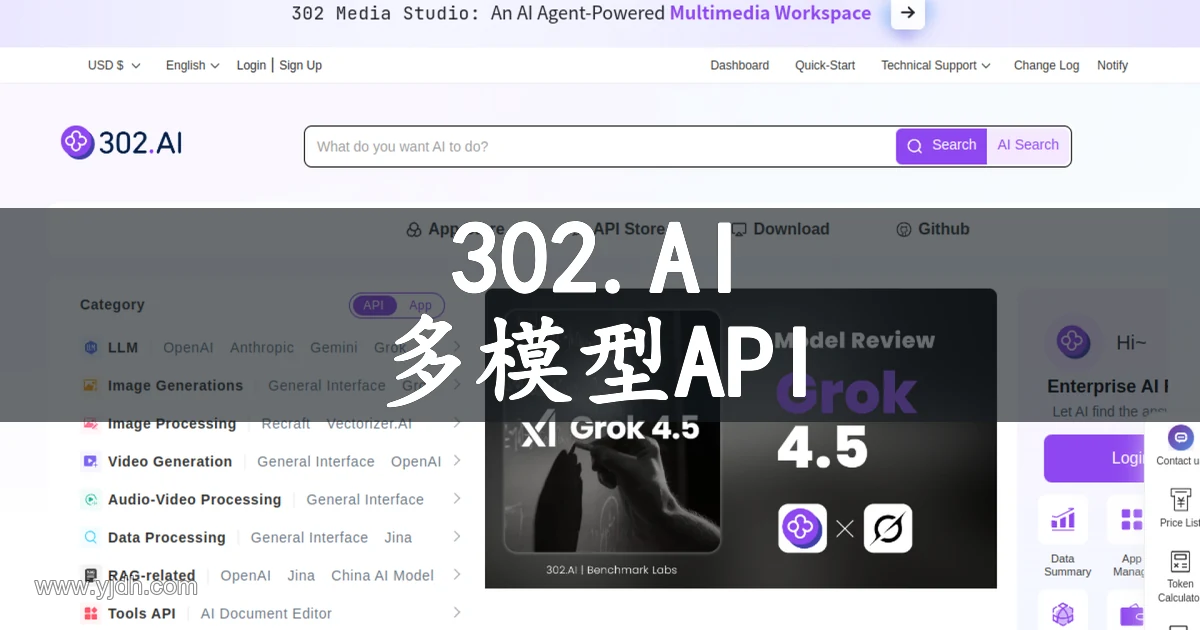
Task: Select General Interface in the Image Generations row
Action: pos(327,386)
